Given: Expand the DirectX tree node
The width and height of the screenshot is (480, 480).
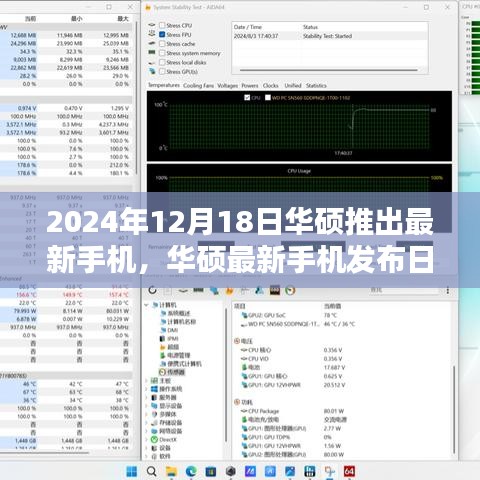Looking at the screenshot, I should (x=146, y=440).
